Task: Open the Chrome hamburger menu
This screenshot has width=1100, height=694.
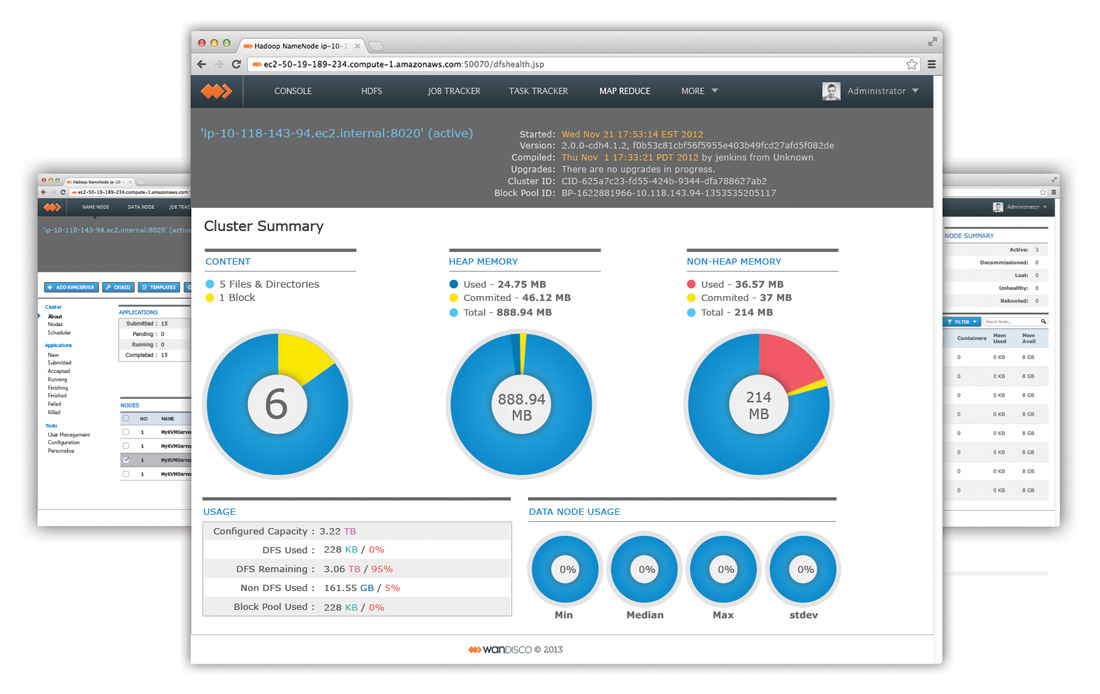Action: pos(932,65)
